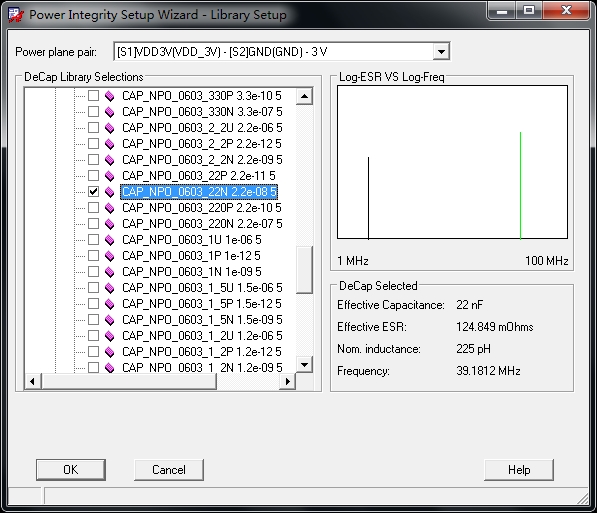This screenshot has height=513, width=597.
Task: Click the vertical scrollbar thumb in decap list
Action: click(x=304, y=270)
